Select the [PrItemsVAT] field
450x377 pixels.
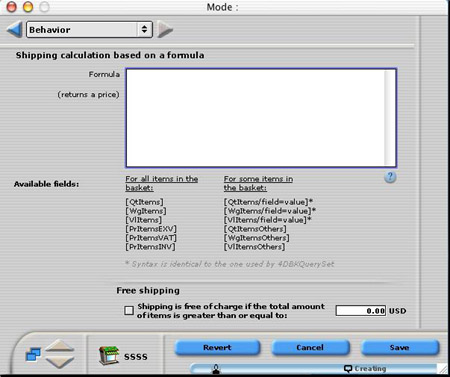pyautogui.click(x=151, y=238)
